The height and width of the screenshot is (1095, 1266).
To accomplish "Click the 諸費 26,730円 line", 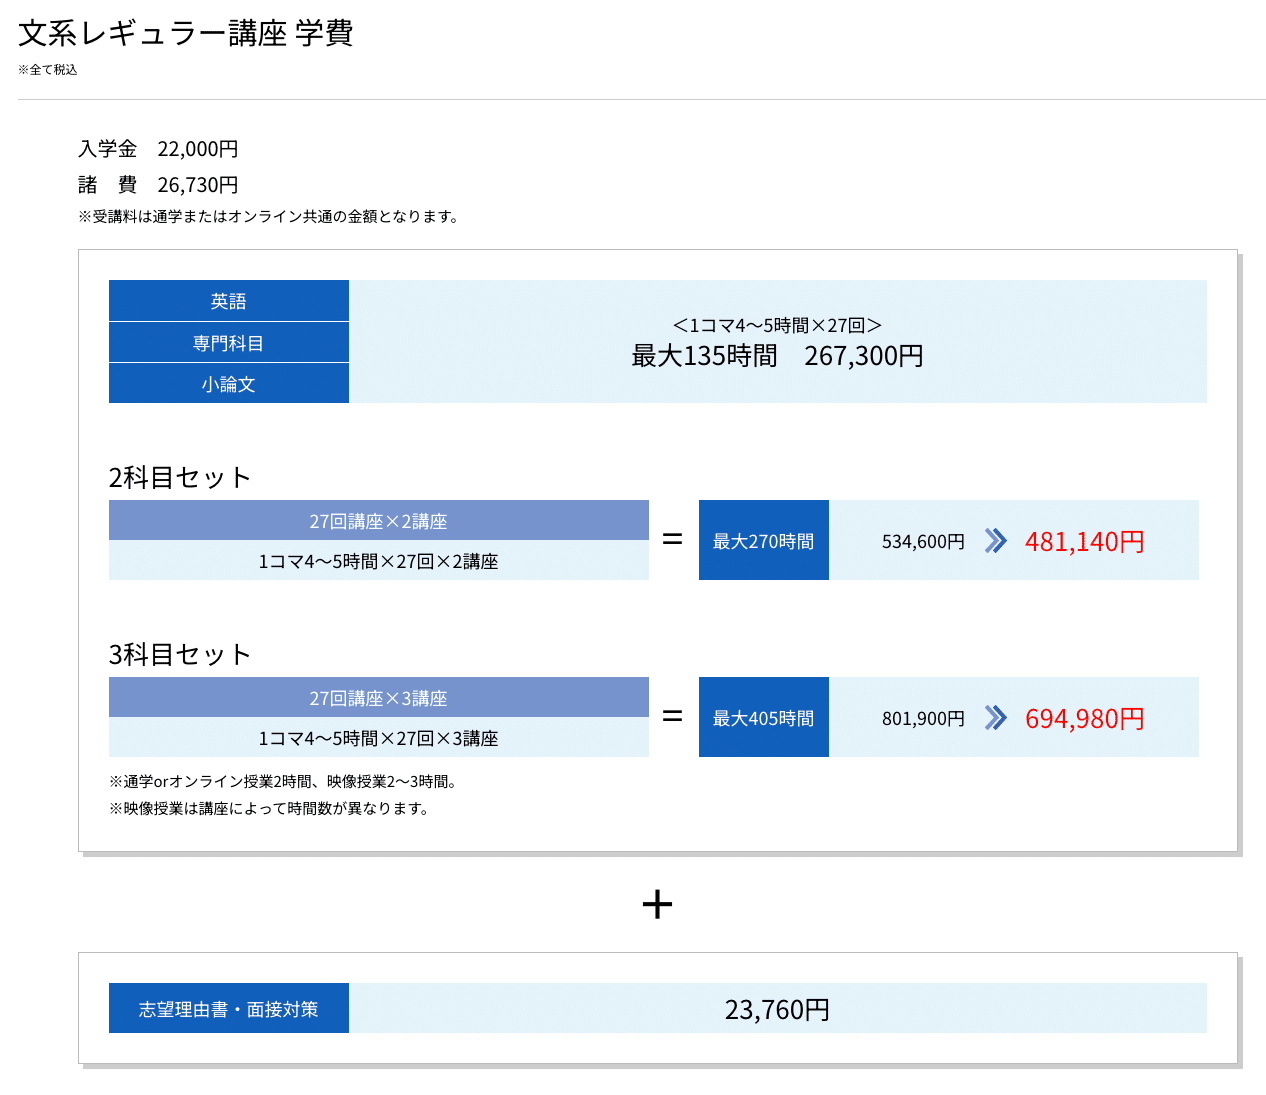I will (x=158, y=185).
